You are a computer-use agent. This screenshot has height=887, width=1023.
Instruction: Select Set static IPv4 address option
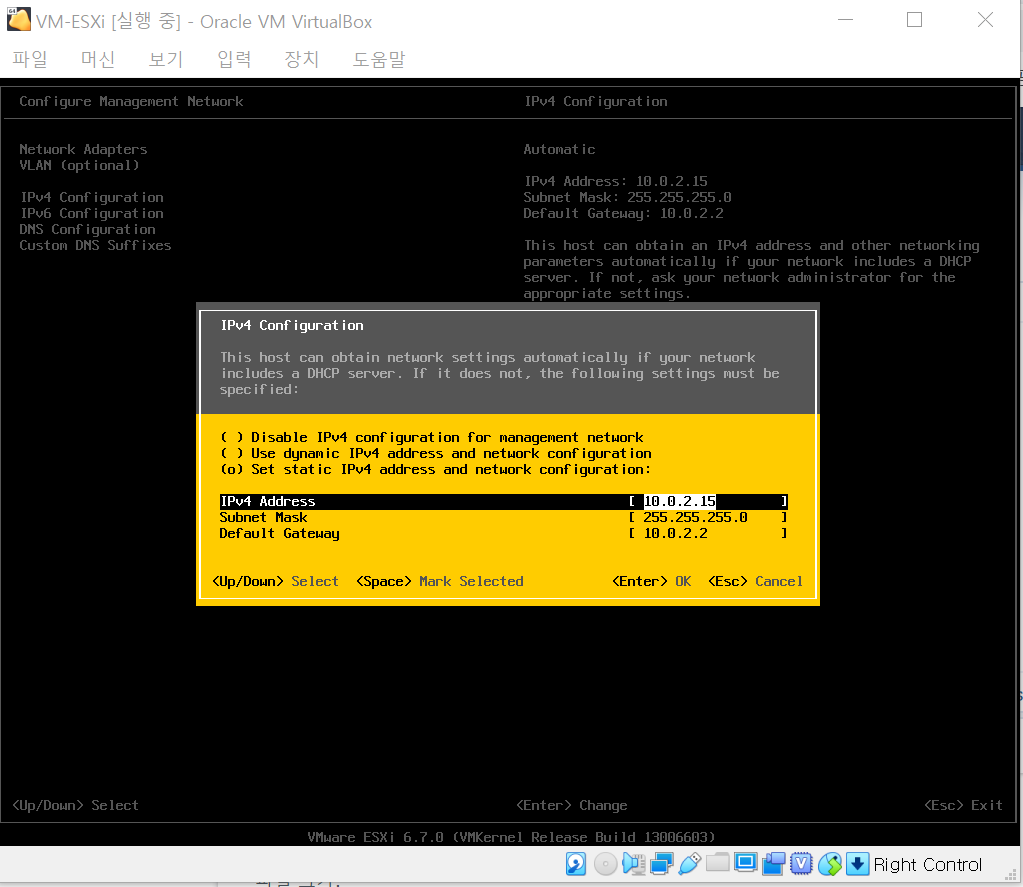435,470
